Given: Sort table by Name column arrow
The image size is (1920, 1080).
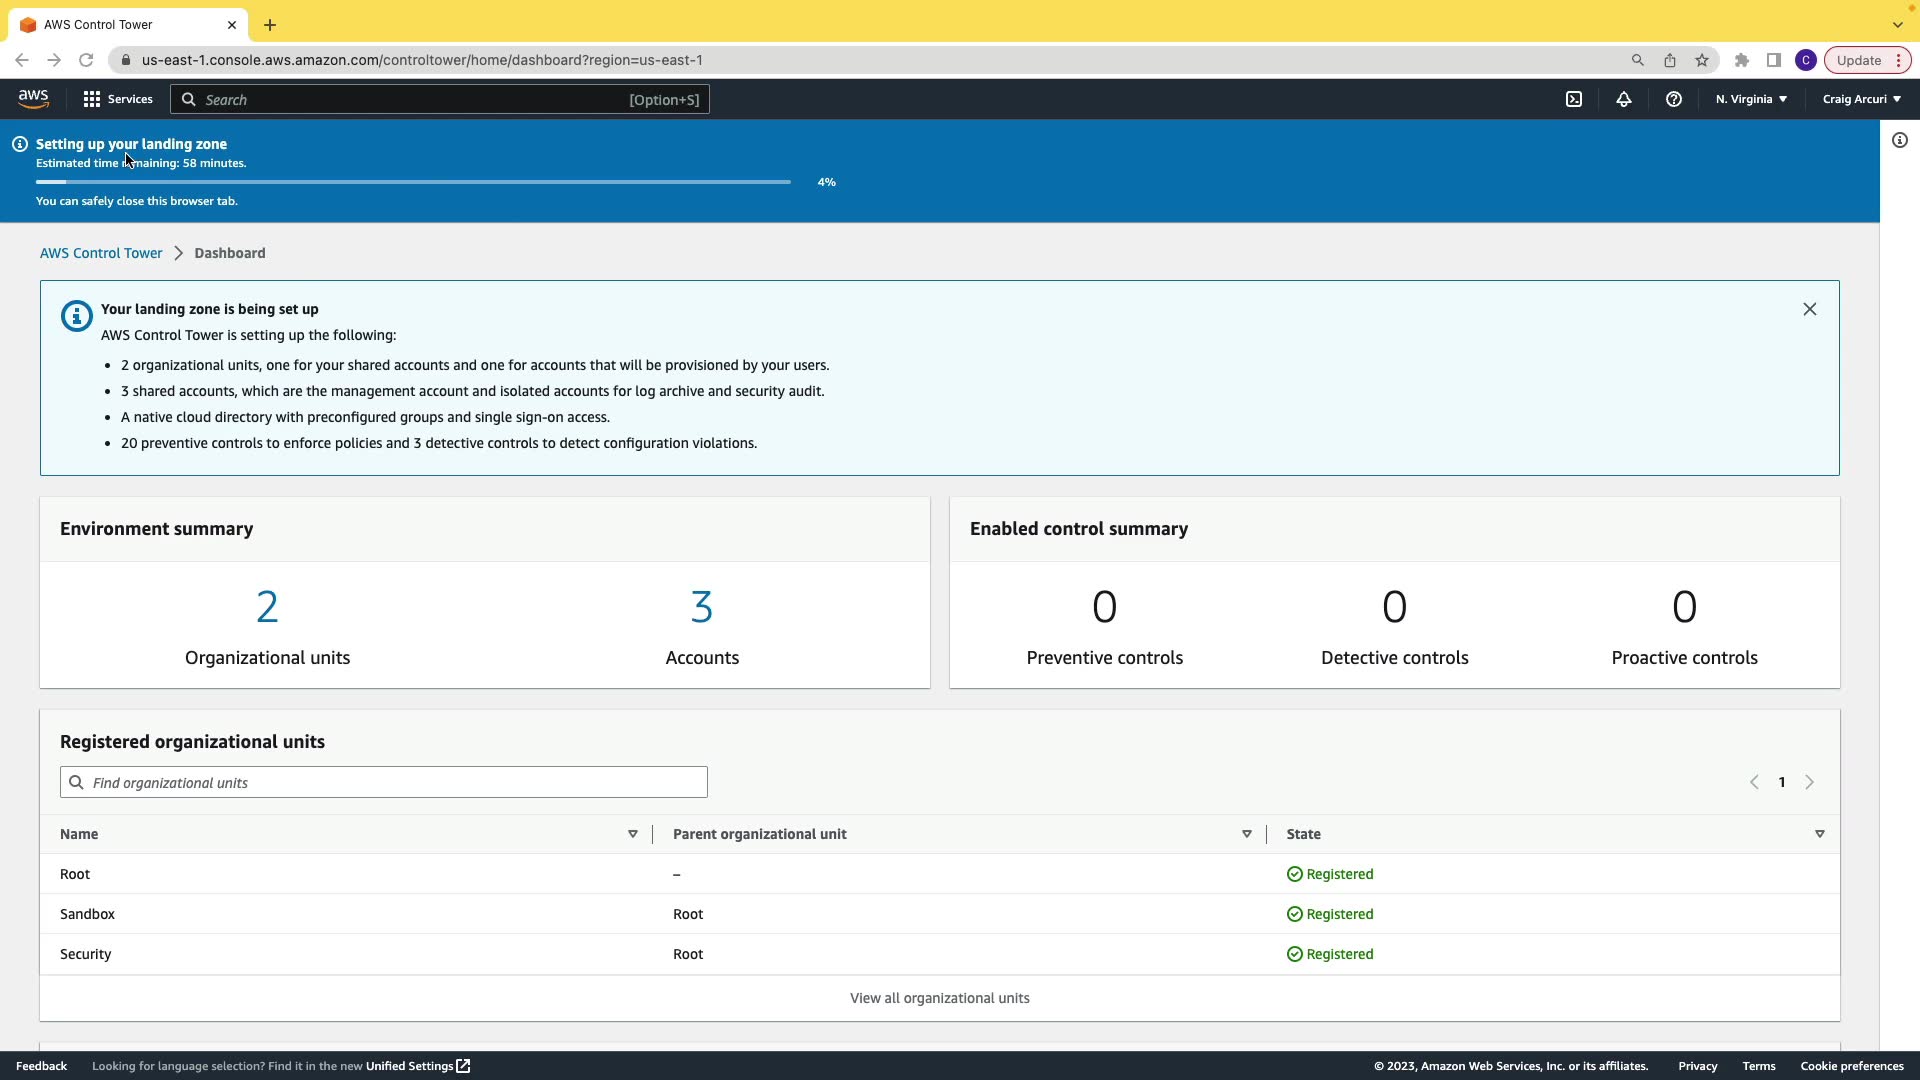Looking at the screenshot, I should [633, 834].
